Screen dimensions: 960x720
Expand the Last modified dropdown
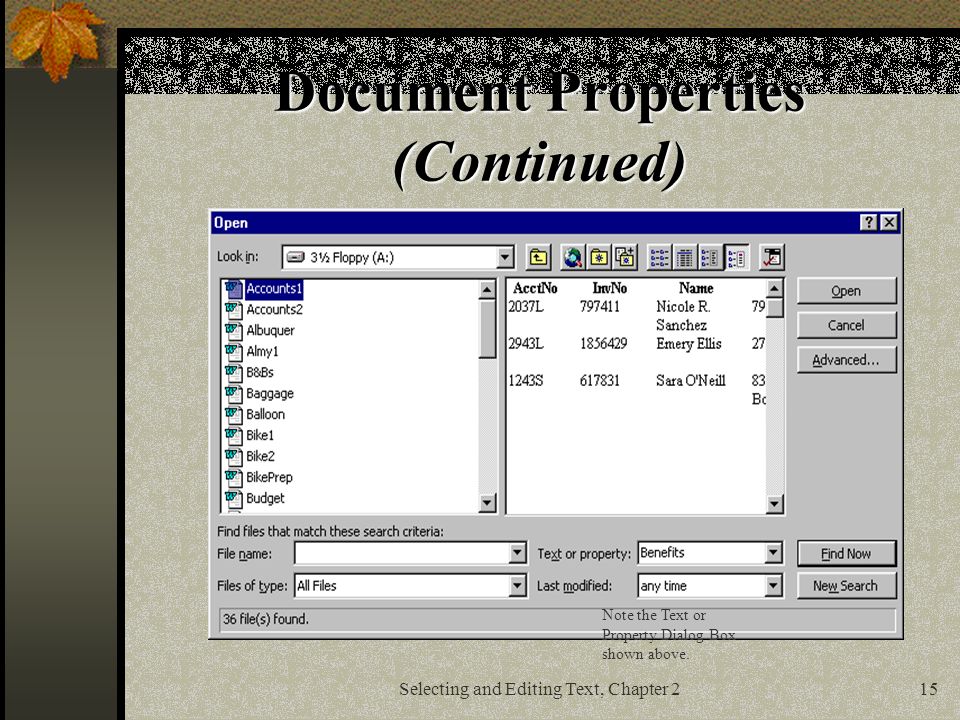[774, 586]
